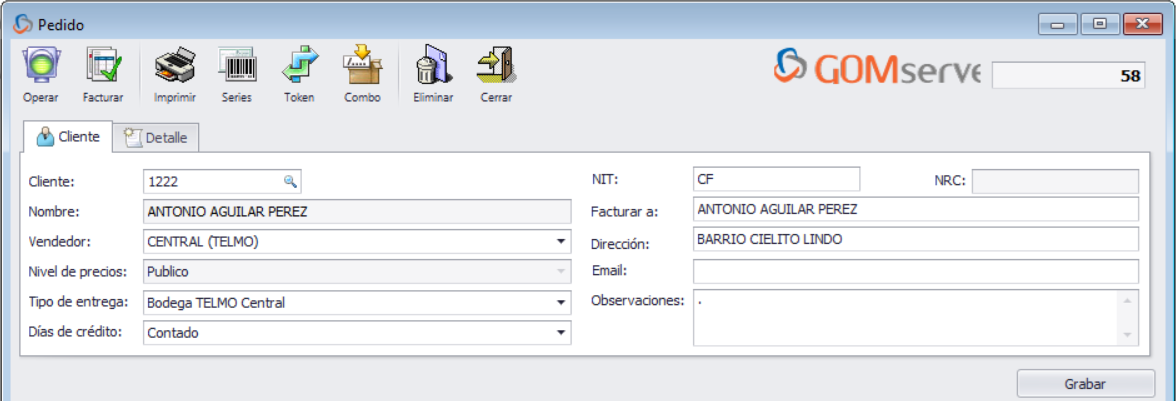Click Observaciones scrollbar down arrow

coord(1126,335)
